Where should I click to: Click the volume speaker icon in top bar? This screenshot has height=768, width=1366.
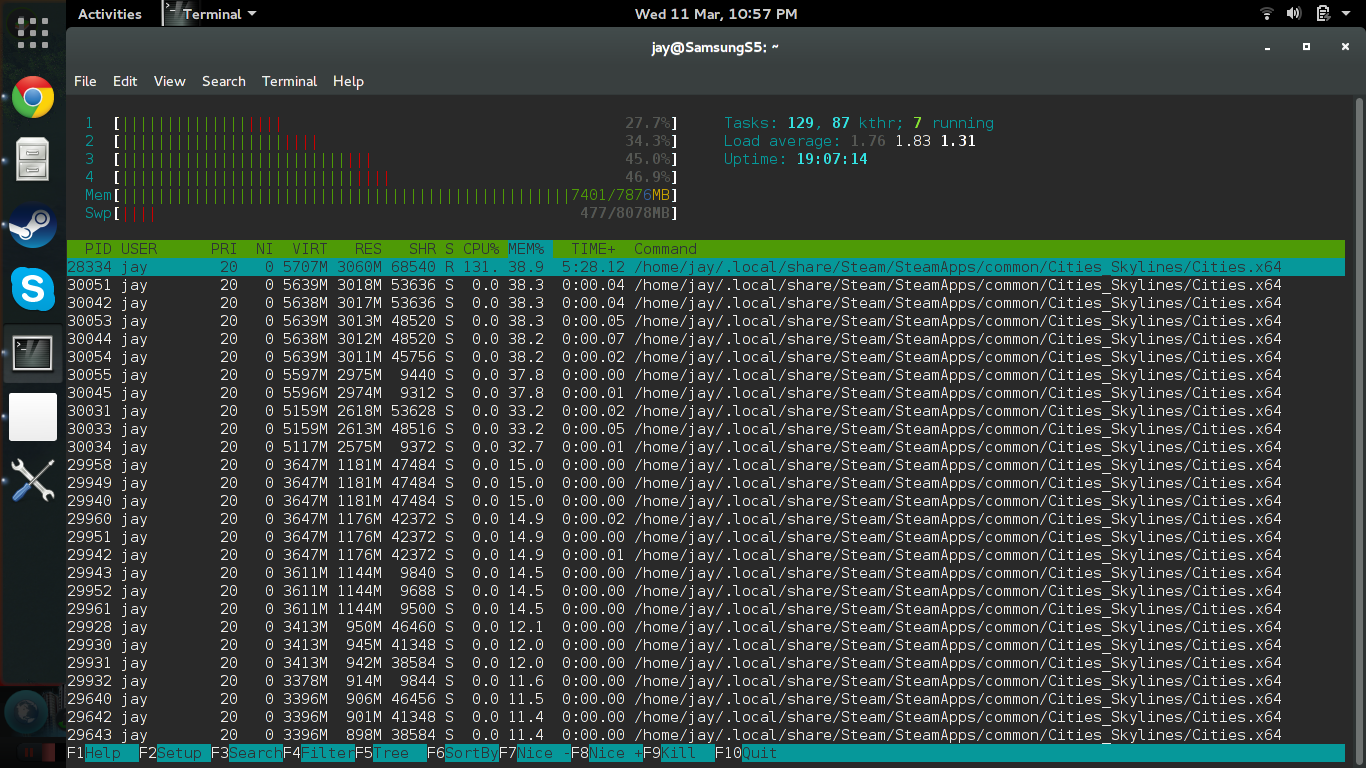tap(1294, 14)
